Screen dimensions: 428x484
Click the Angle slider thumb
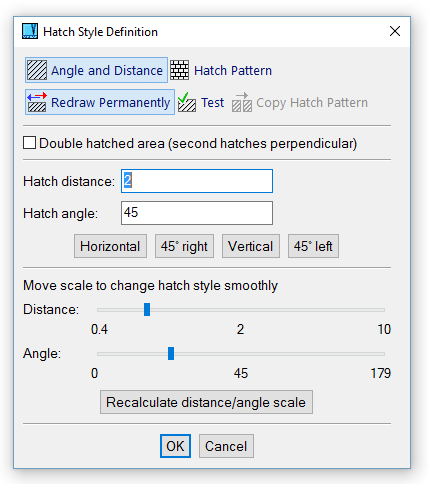(171, 353)
